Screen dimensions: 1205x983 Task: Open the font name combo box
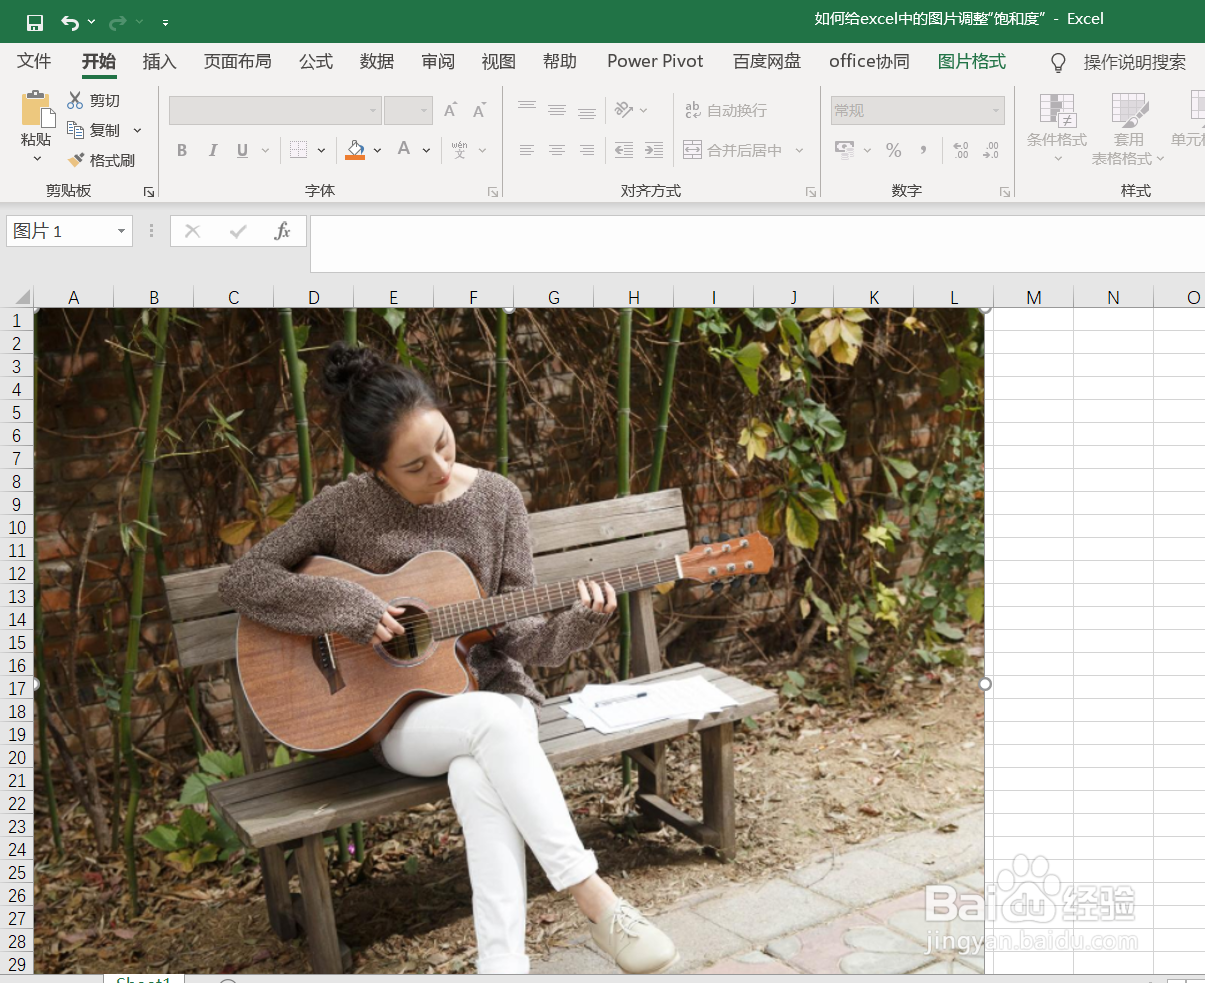tap(275, 110)
